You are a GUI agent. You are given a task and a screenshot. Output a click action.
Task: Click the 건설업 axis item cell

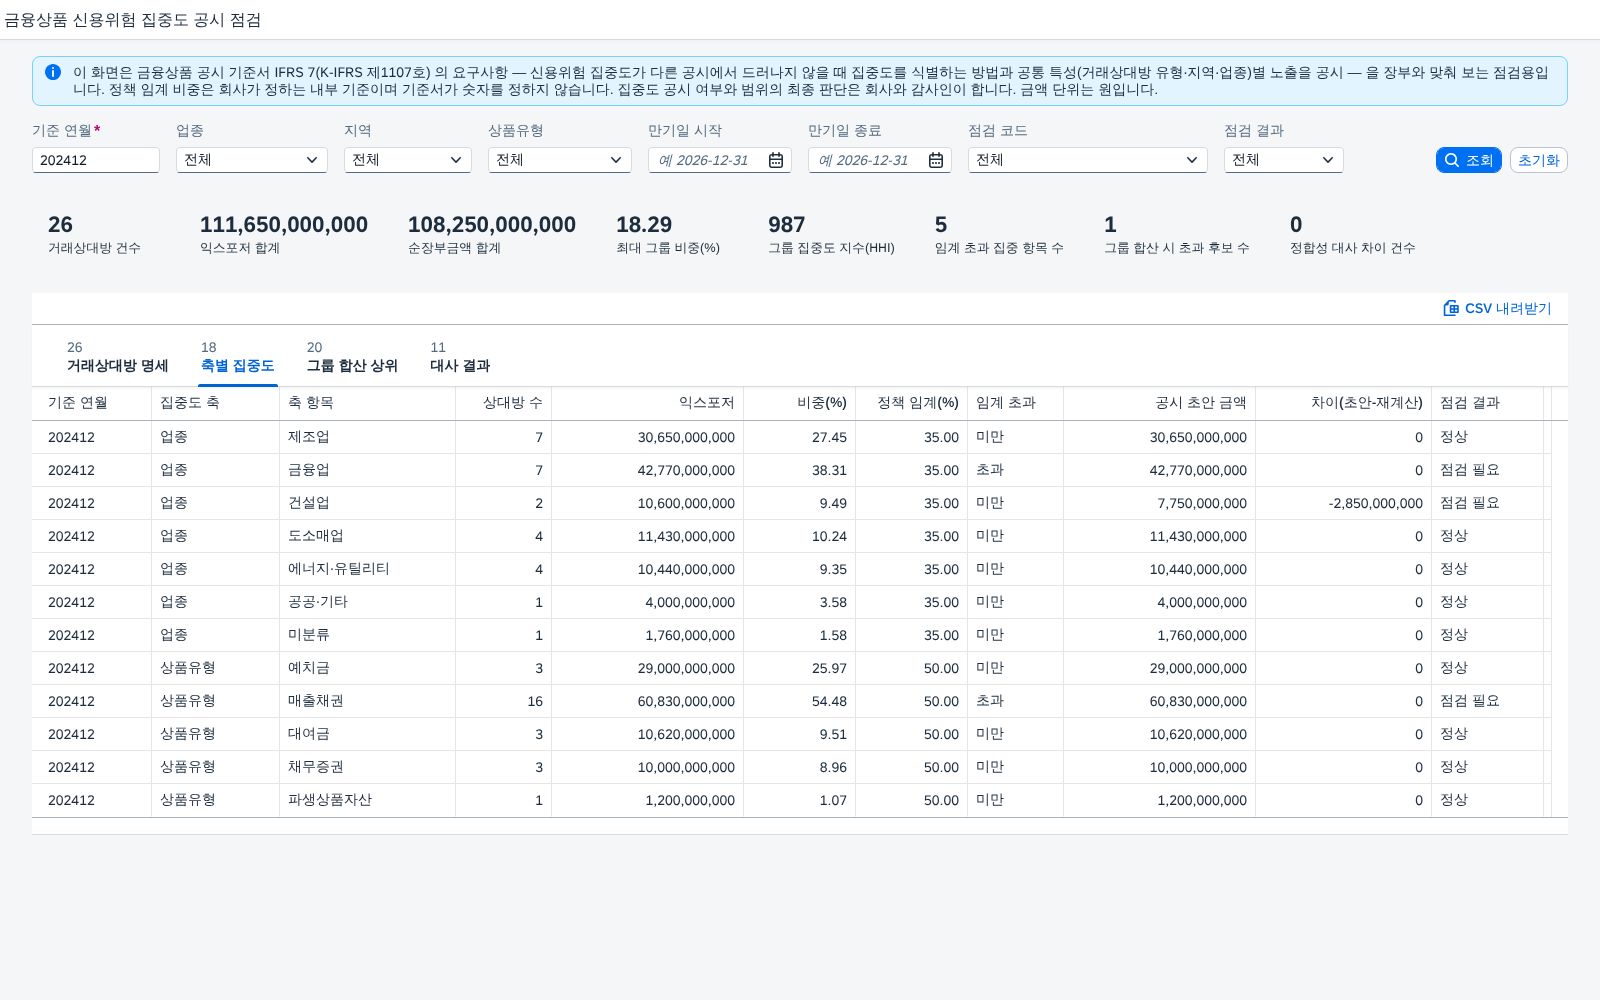pos(368,503)
